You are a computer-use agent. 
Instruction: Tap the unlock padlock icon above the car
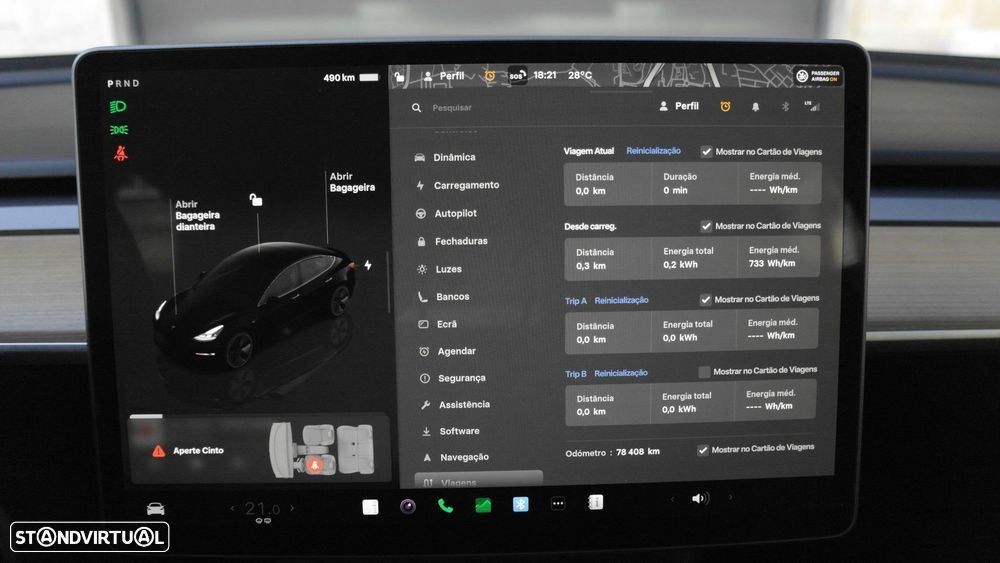(x=256, y=200)
